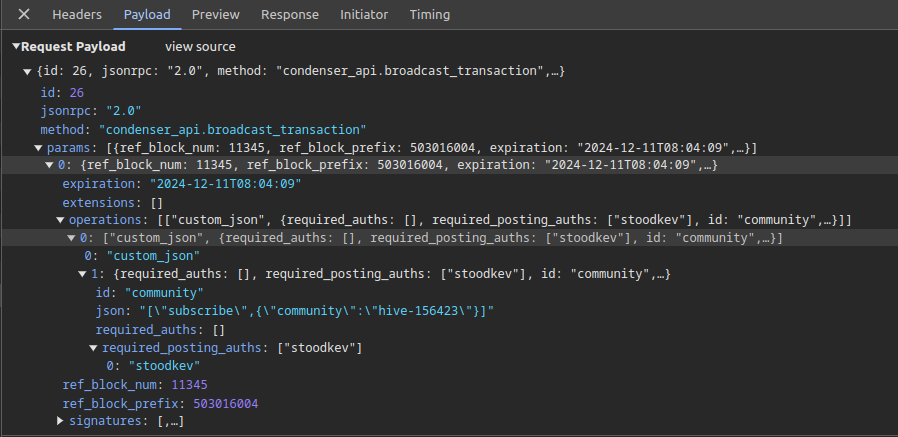
Task: Select the json subscribe community string
Action: click(x=309, y=311)
